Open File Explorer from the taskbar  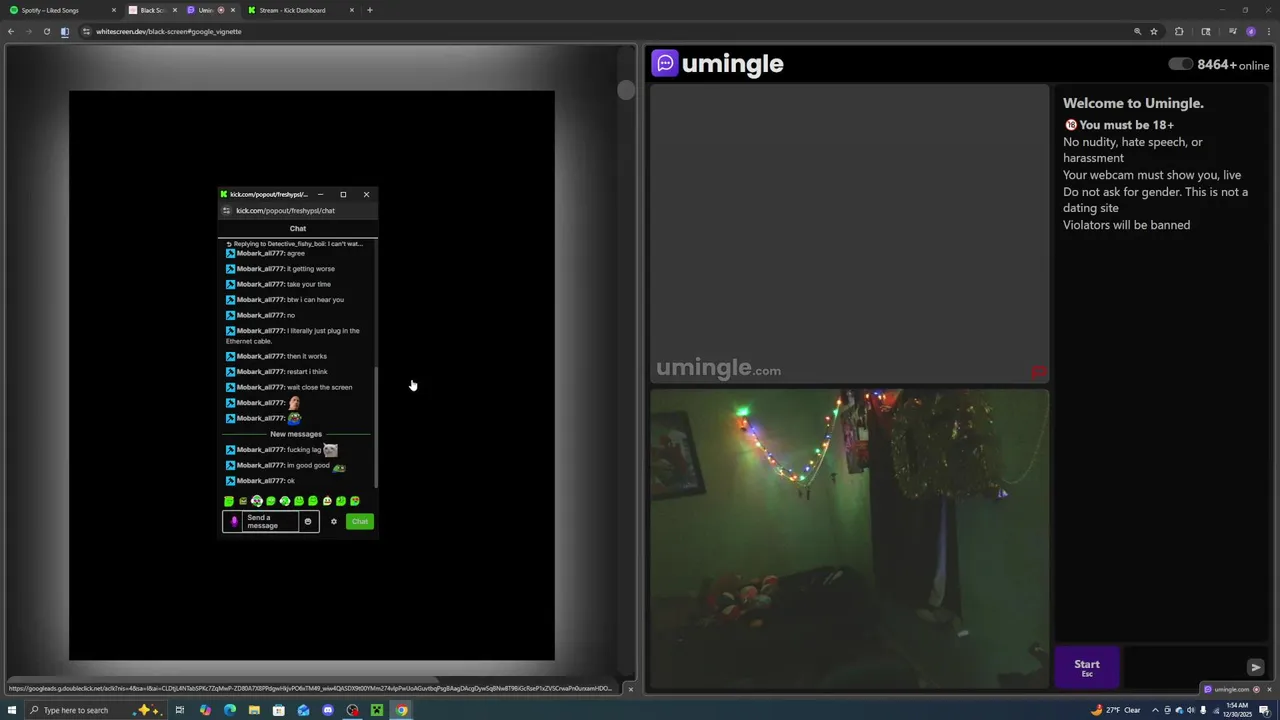pos(254,710)
